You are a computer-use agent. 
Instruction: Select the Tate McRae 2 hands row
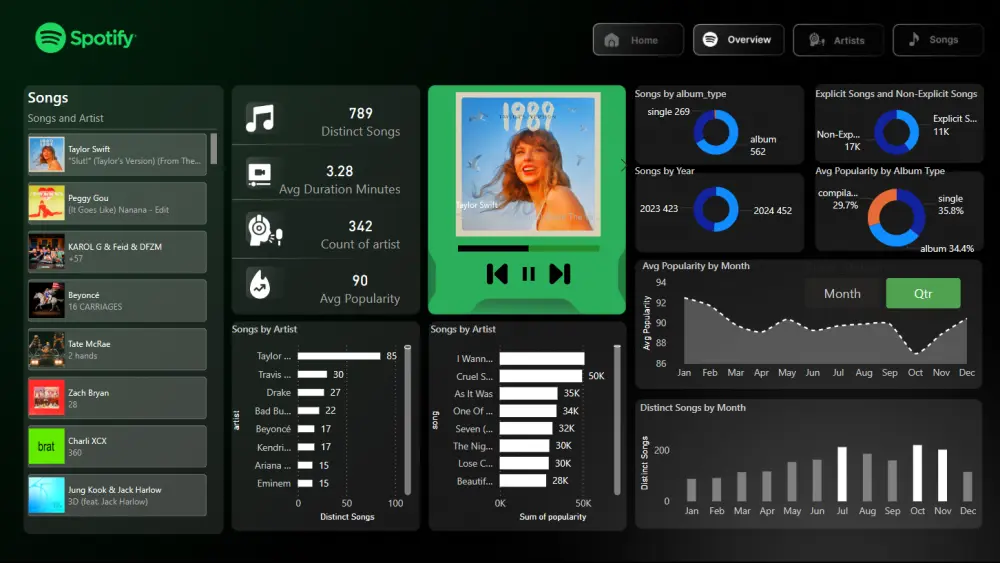pyautogui.click(x=117, y=349)
